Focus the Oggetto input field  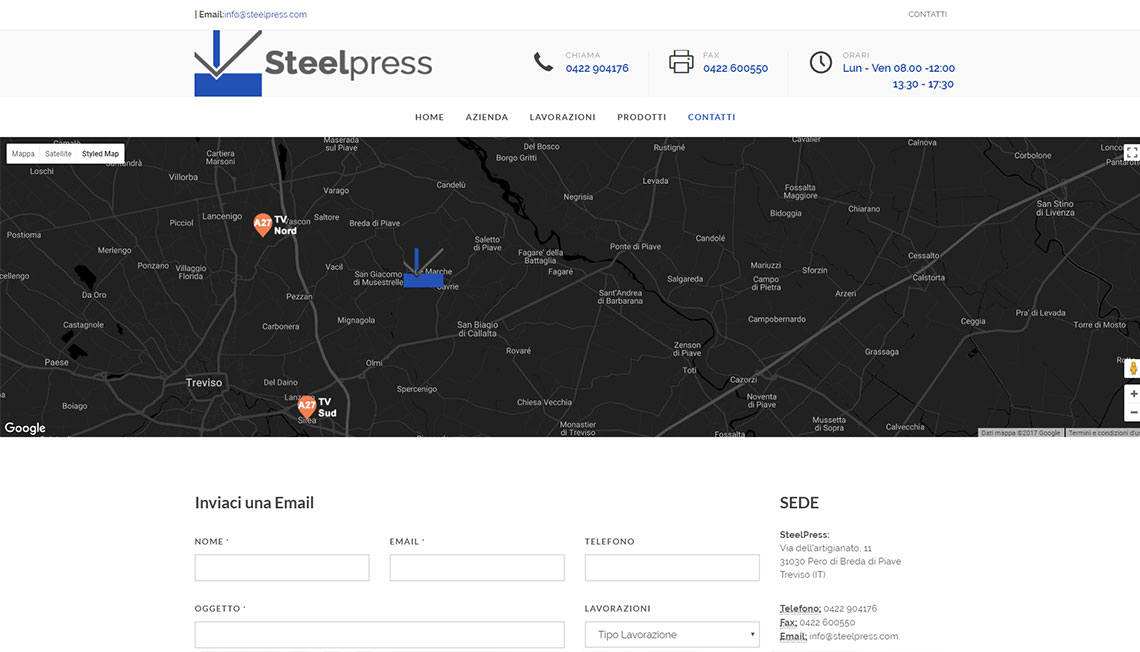tap(380, 635)
